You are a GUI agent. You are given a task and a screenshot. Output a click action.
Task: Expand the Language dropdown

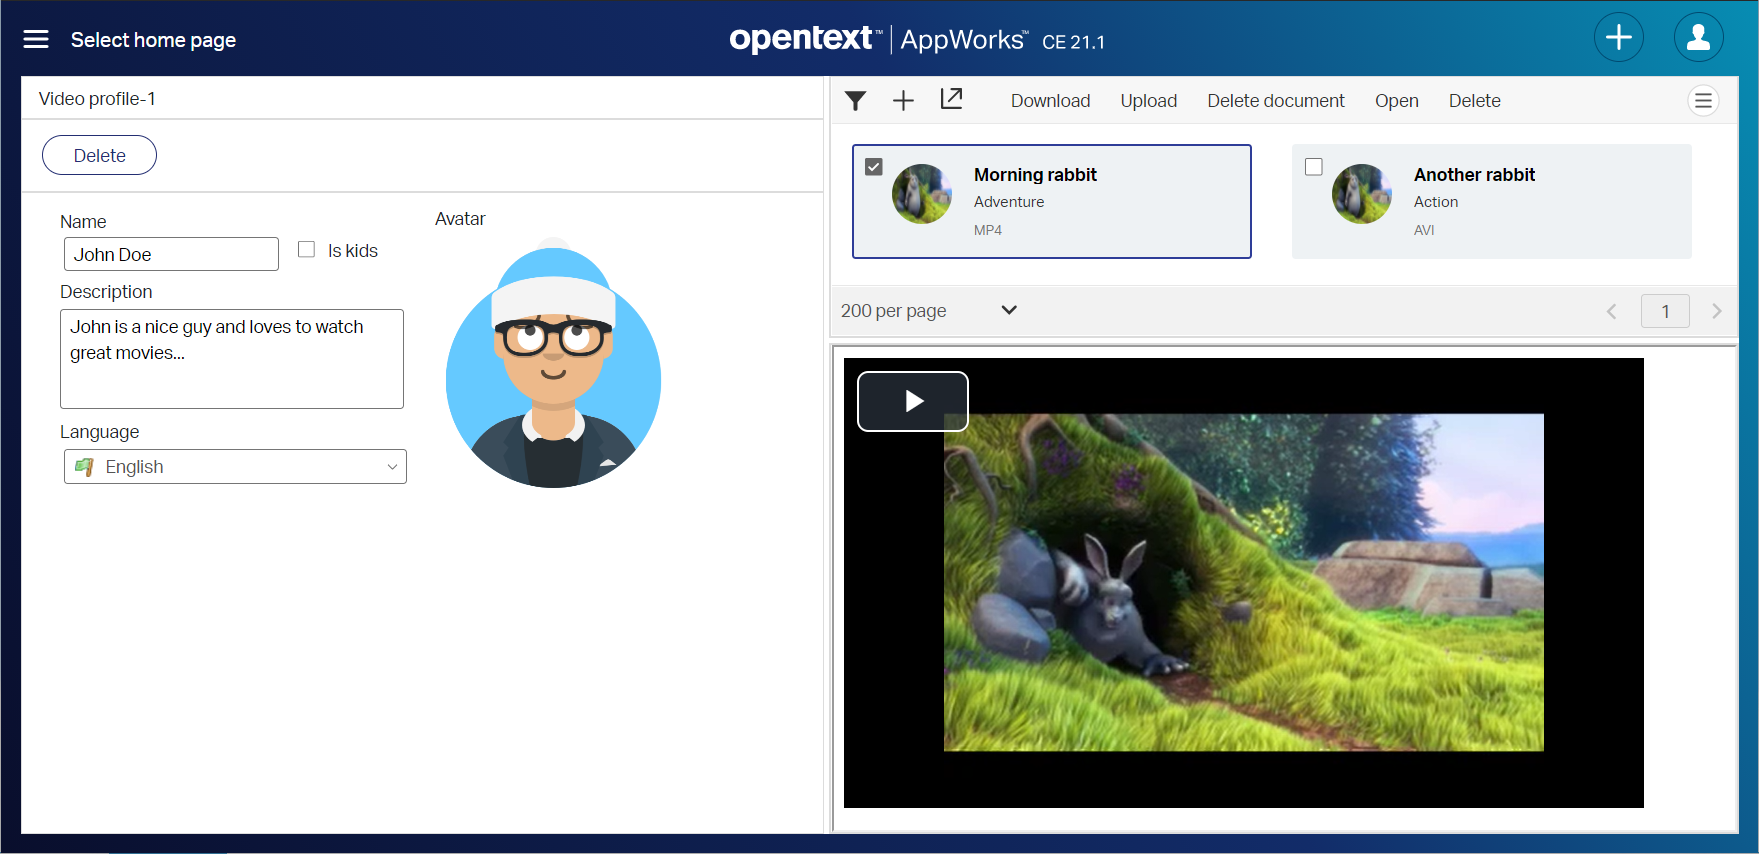[235, 467]
